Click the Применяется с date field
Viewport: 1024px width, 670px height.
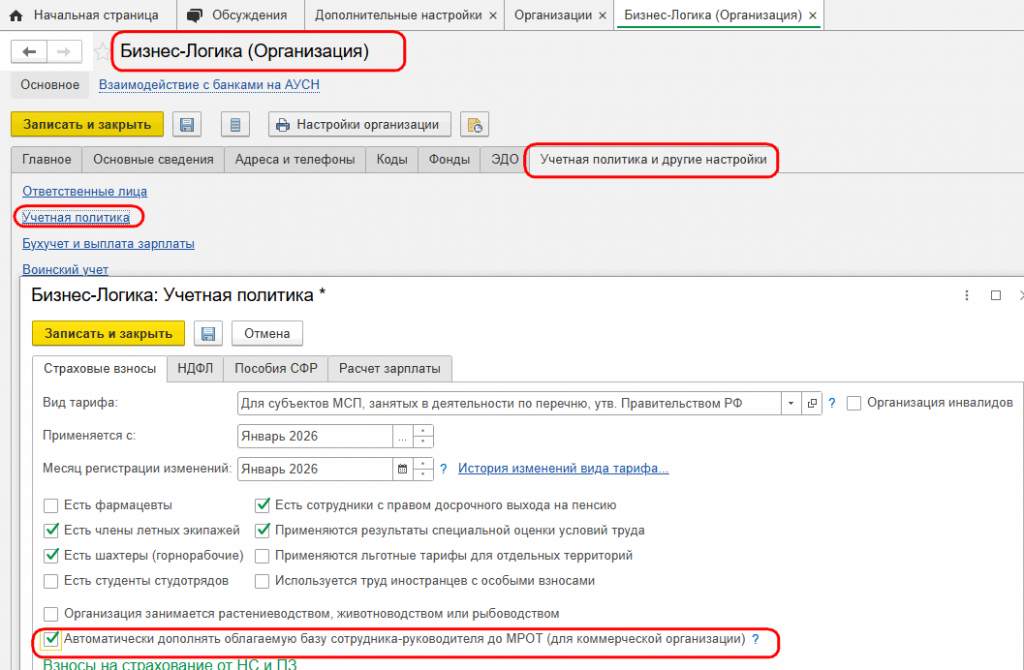point(315,436)
